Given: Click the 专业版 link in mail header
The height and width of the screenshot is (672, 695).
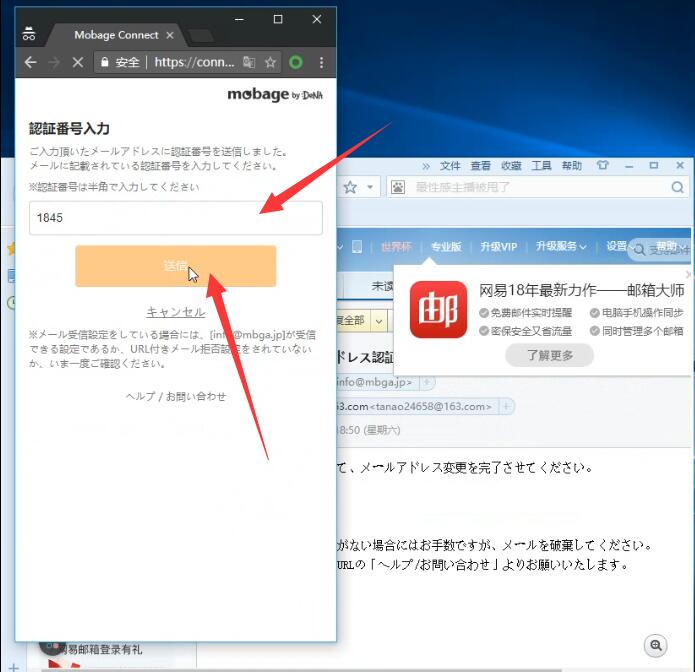Looking at the screenshot, I should (446, 247).
